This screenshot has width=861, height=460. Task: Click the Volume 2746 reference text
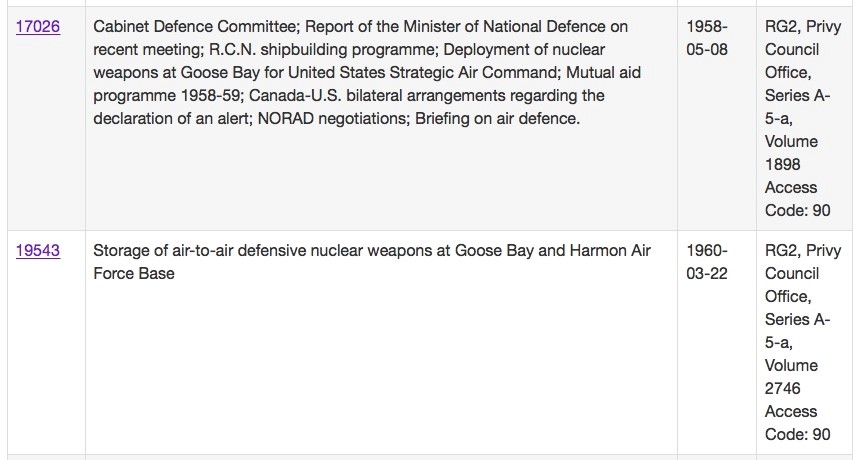coord(791,377)
